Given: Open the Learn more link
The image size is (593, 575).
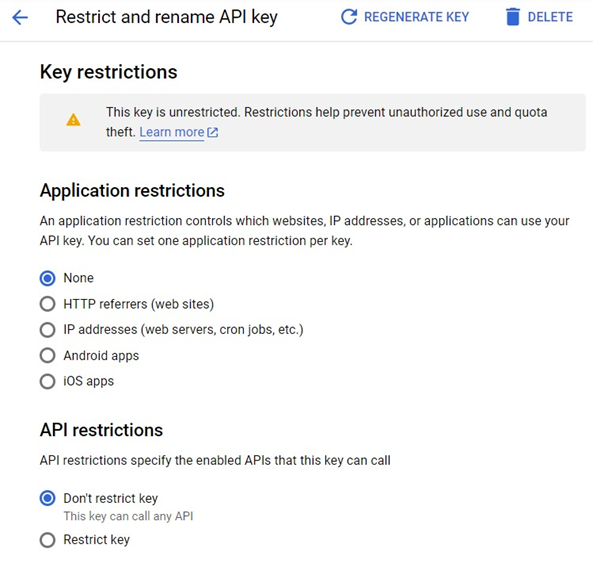Looking at the screenshot, I should point(172,132).
